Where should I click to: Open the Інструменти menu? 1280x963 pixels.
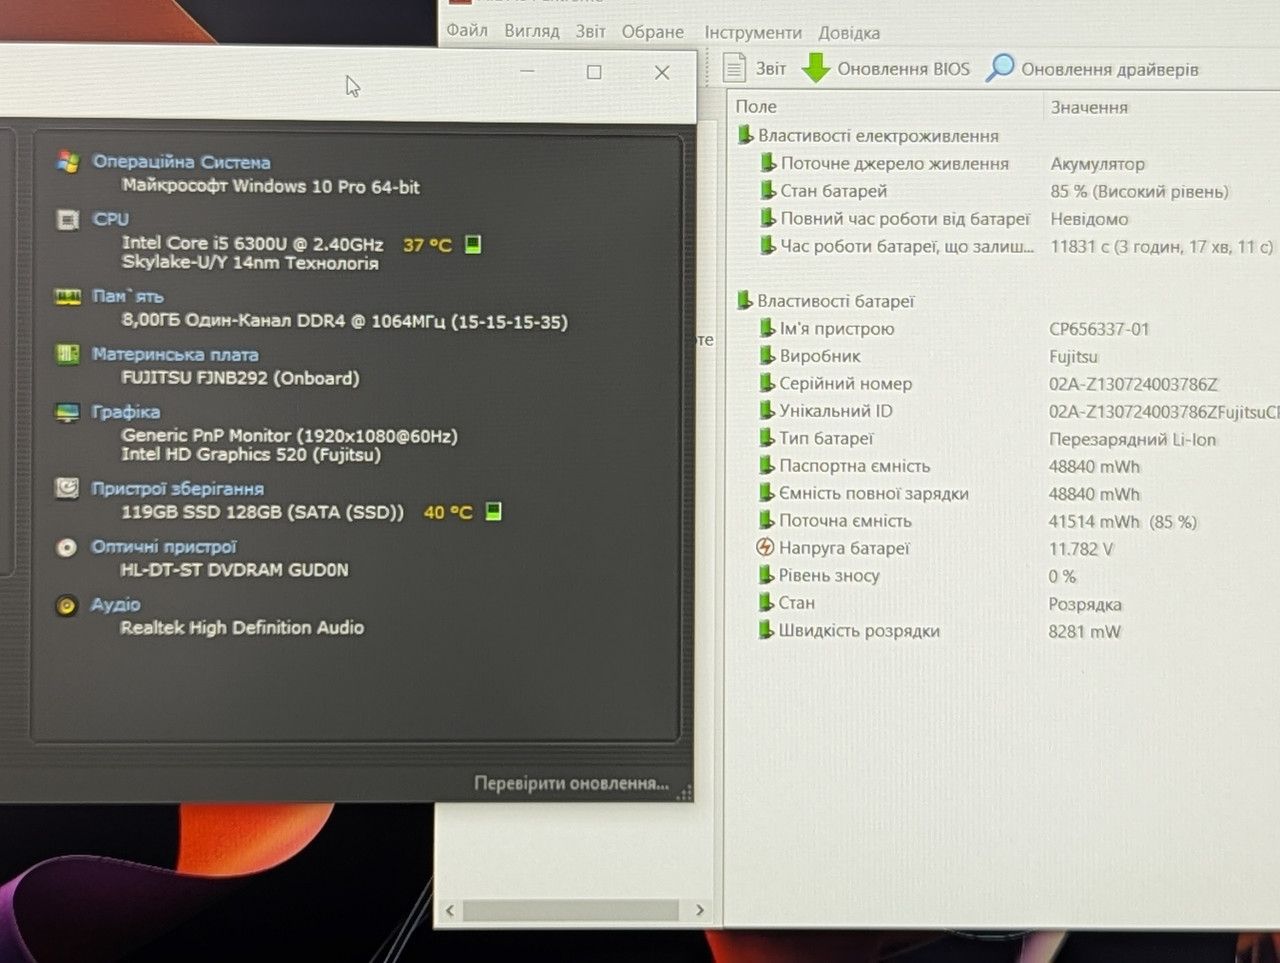tap(753, 32)
